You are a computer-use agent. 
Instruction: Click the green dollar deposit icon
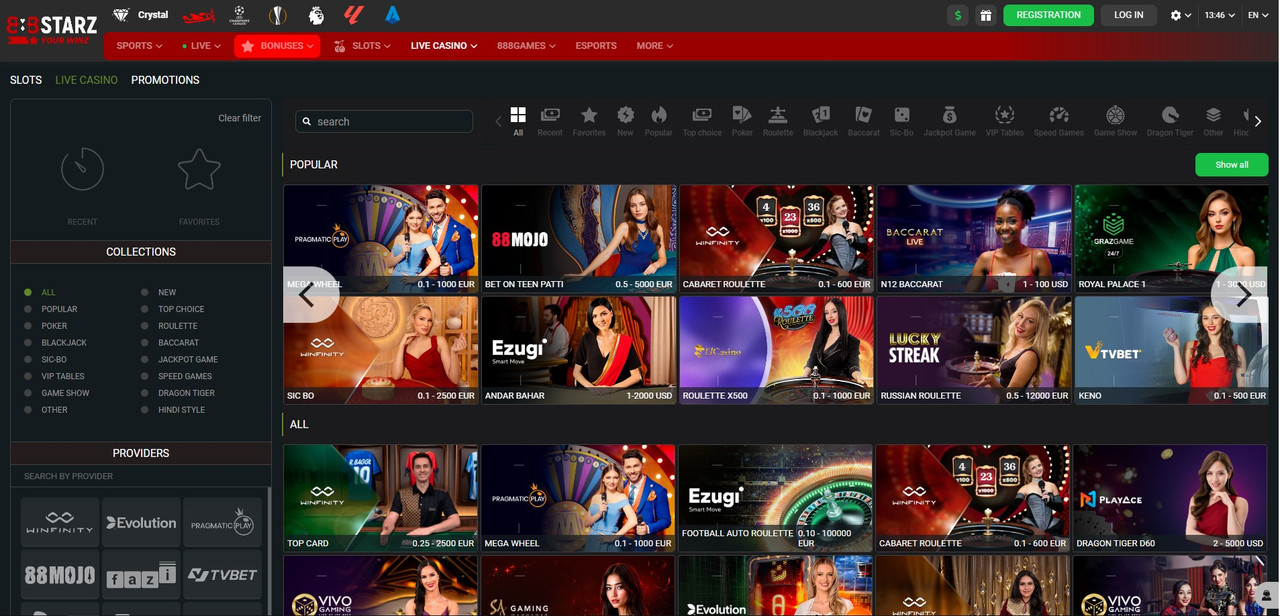959,15
